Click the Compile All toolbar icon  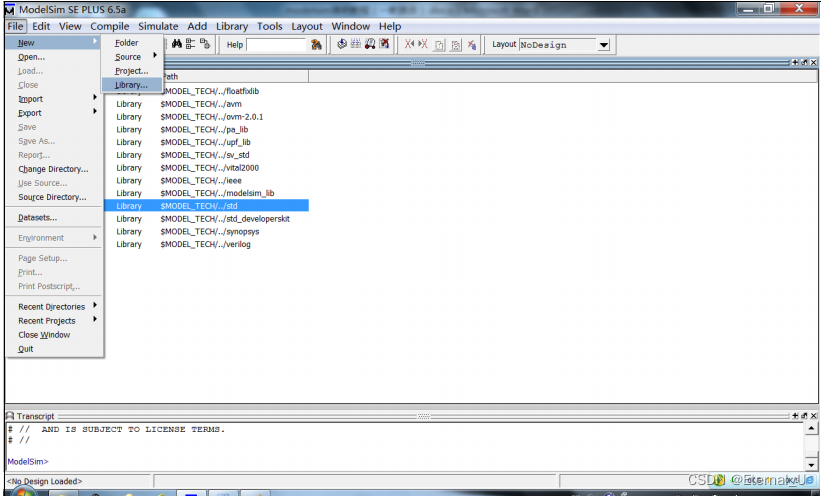pyautogui.click(x=356, y=45)
